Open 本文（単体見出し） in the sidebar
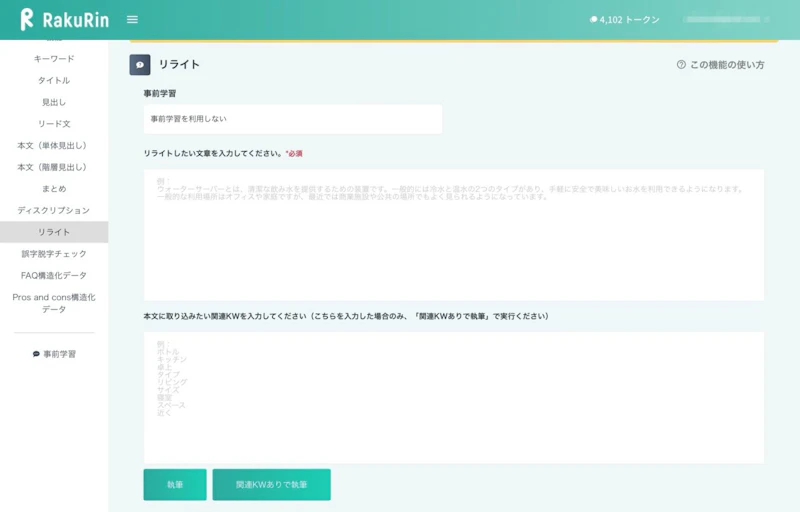Screen dimensions: 800x512 (54, 145)
